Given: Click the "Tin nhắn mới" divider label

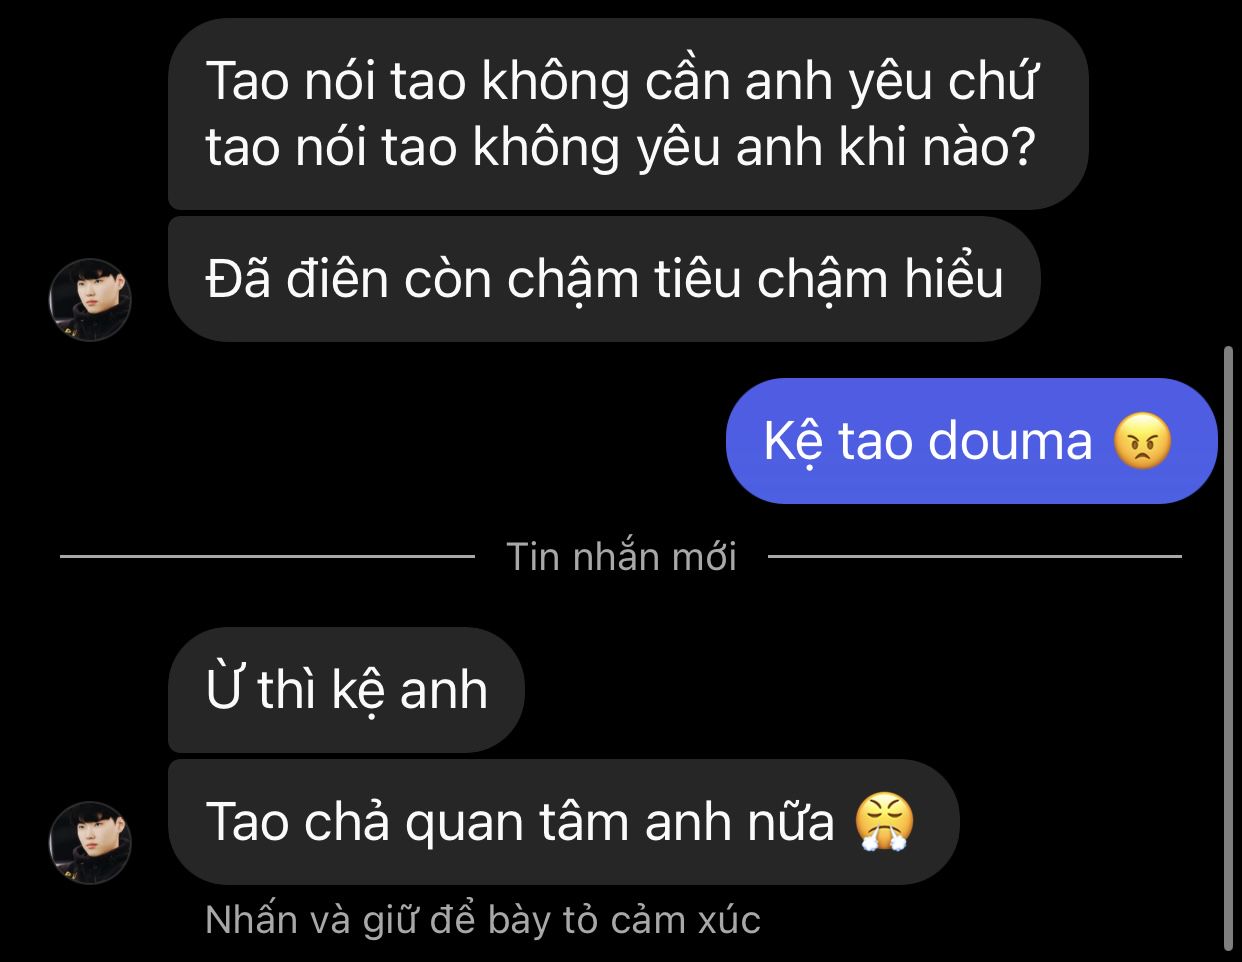Looking at the screenshot, I should pyautogui.click(x=621, y=557).
